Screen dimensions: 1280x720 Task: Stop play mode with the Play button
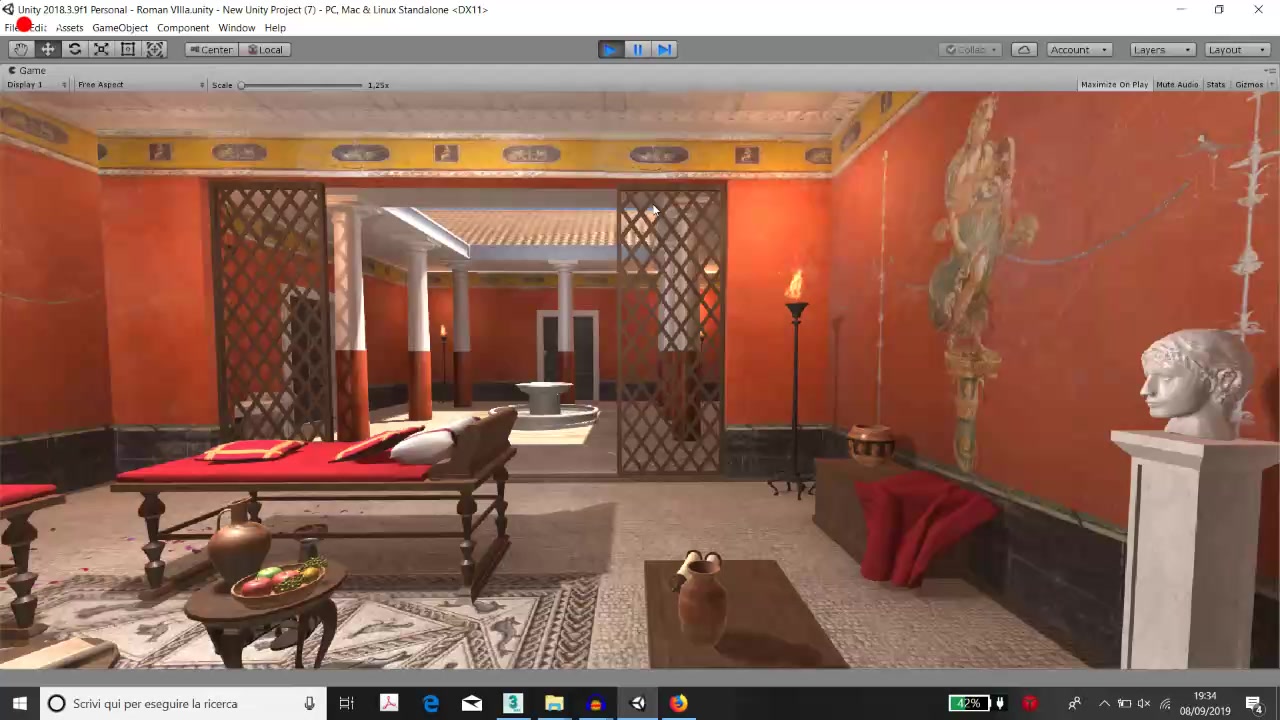click(x=610, y=49)
